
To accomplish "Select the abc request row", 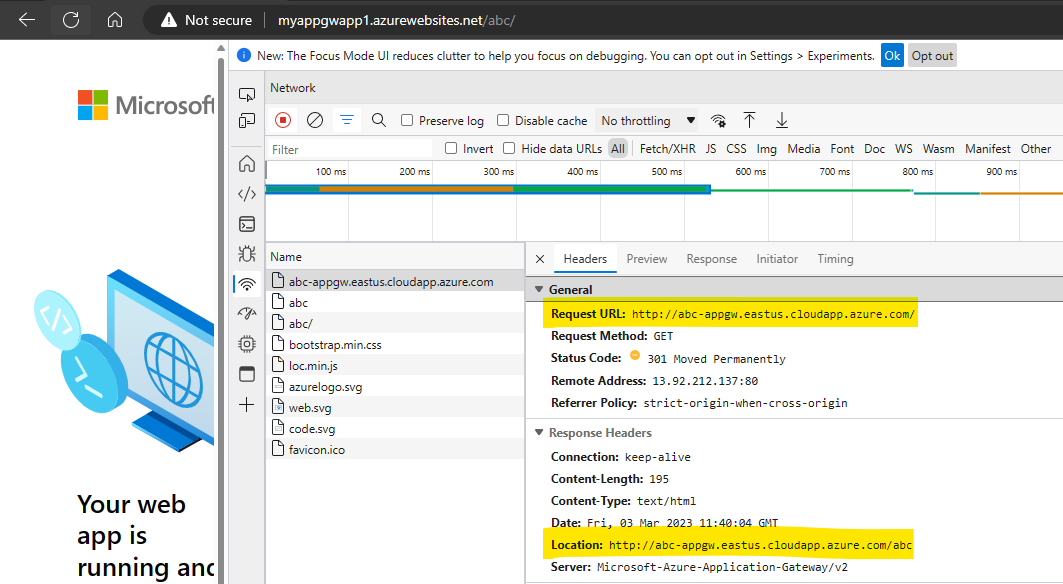I will [x=395, y=303].
